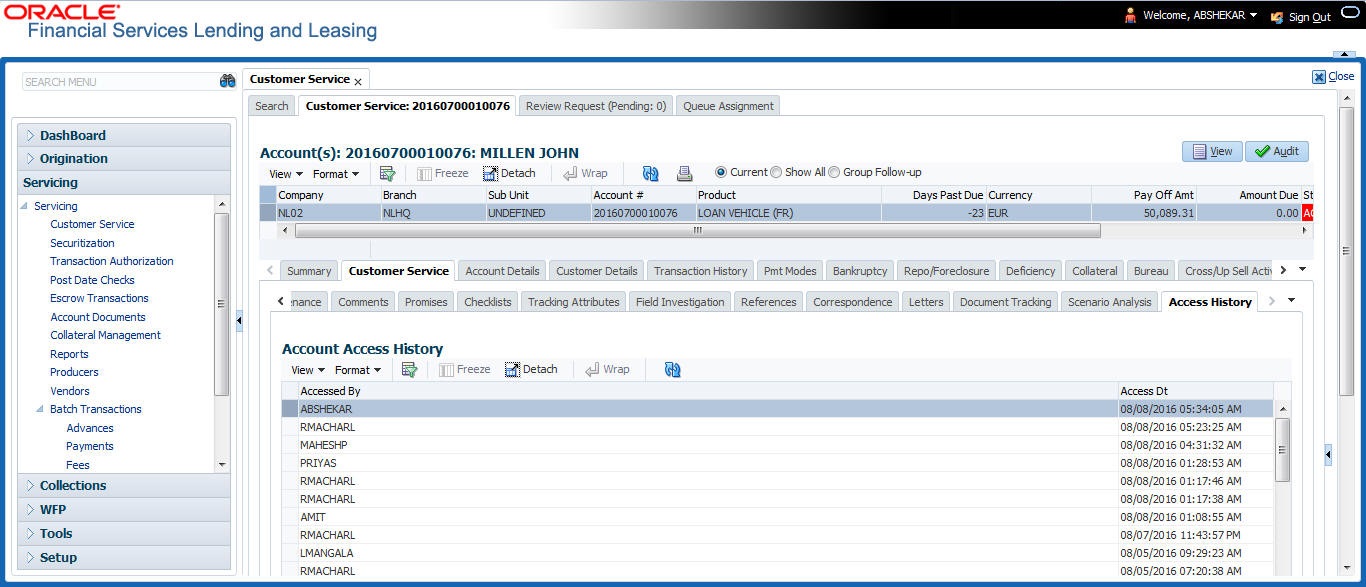Image resolution: width=1366 pixels, height=587 pixels.
Task: Open the Comments sub-tab
Action: (x=363, y=302)
